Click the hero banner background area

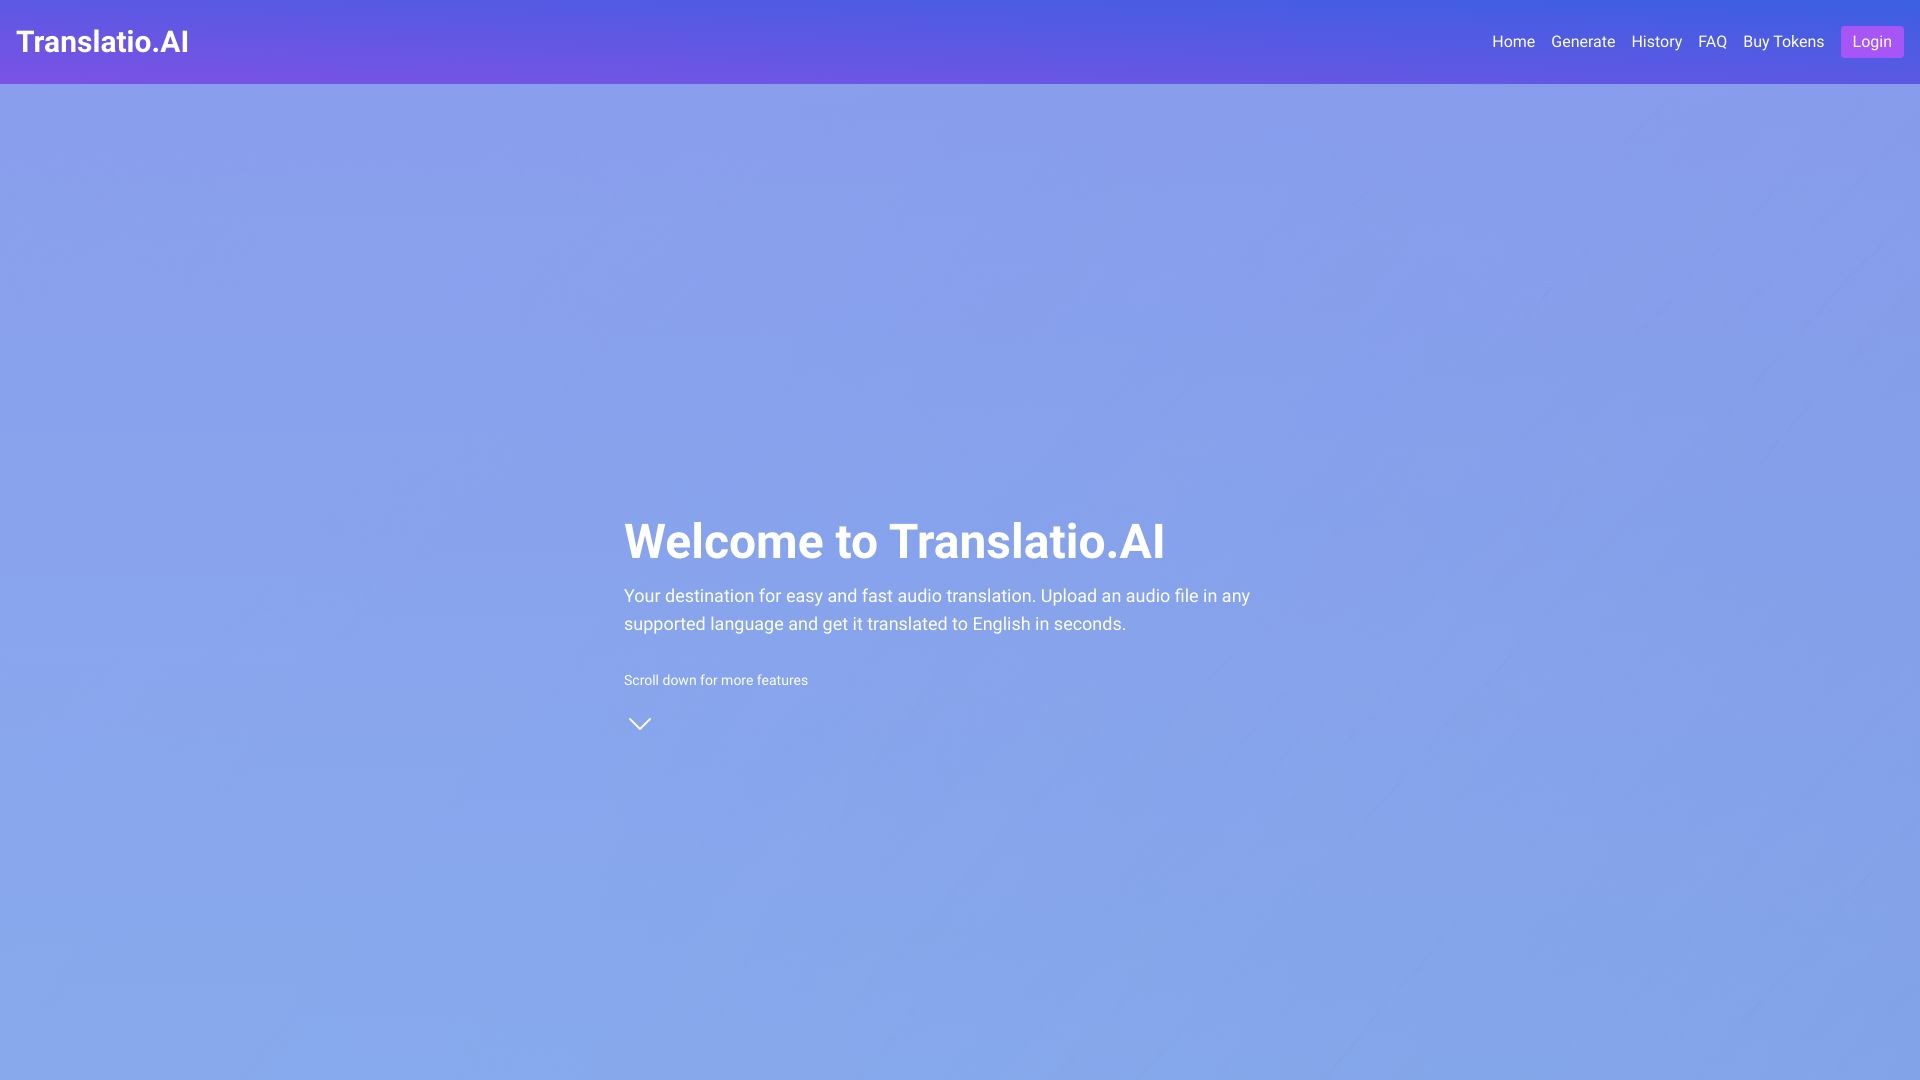pyautogui.click(x=960, y=300)
